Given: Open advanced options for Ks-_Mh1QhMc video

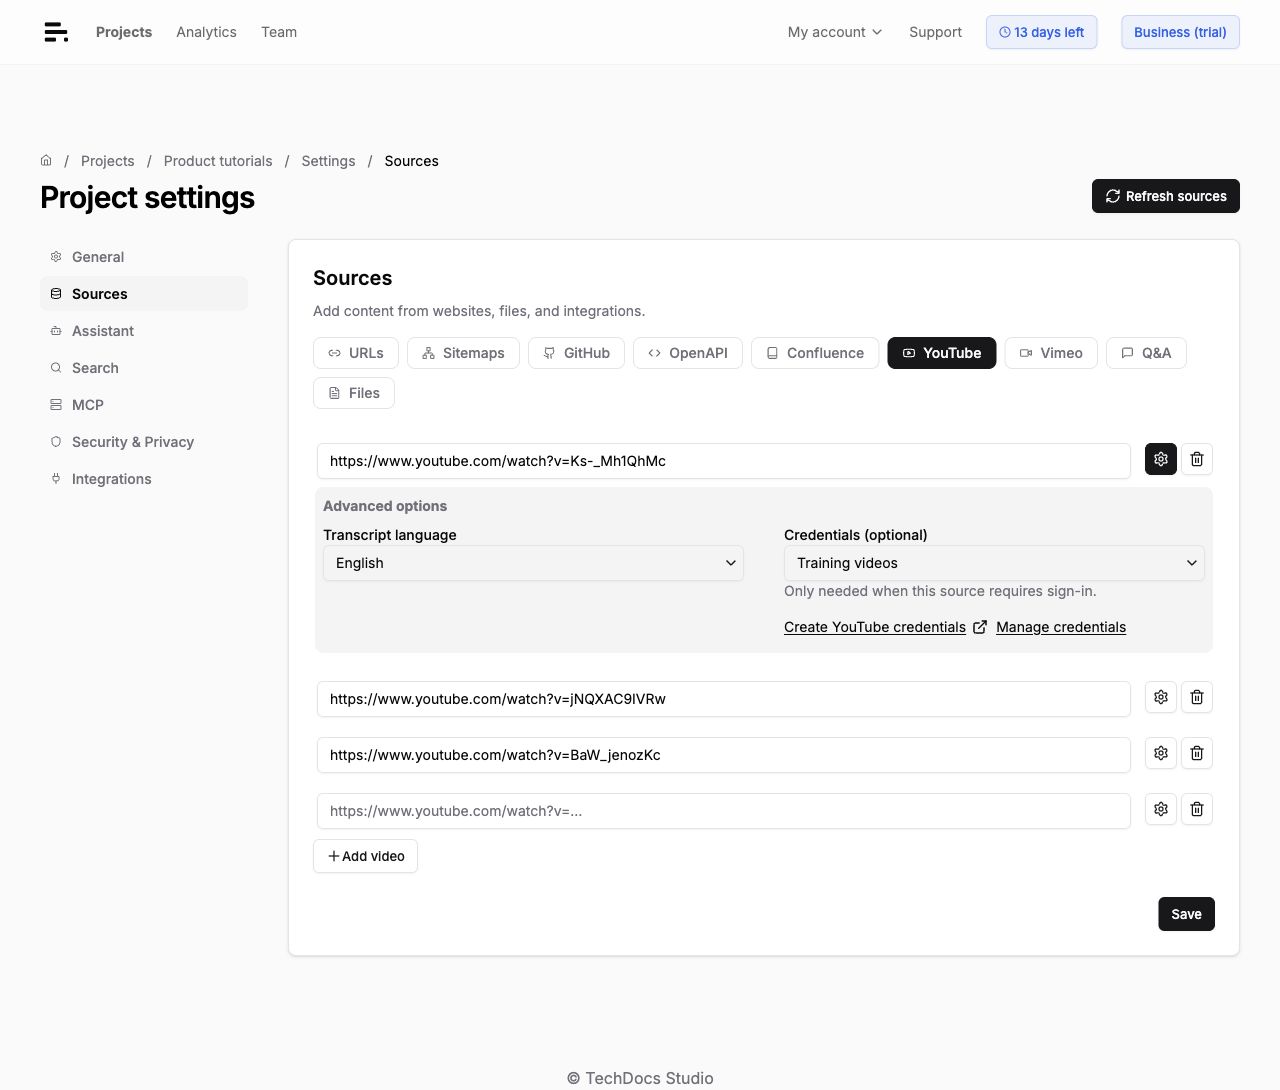Looking at the screenshot, I should point(1161,459).
